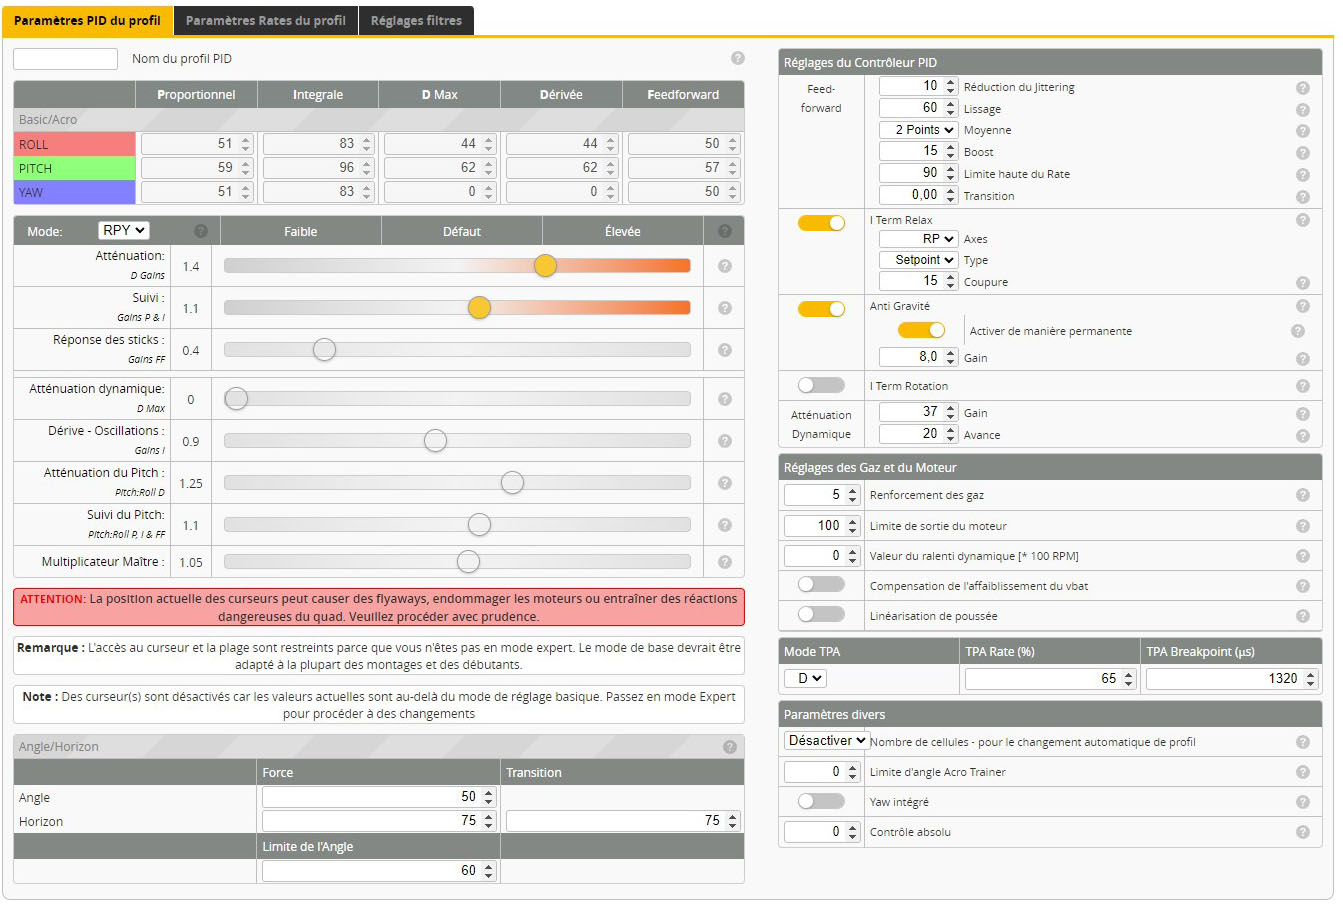Screen dimensions: 1343x913
Task: Disable the I Term Relax toggle
Action: click(821, 223)
